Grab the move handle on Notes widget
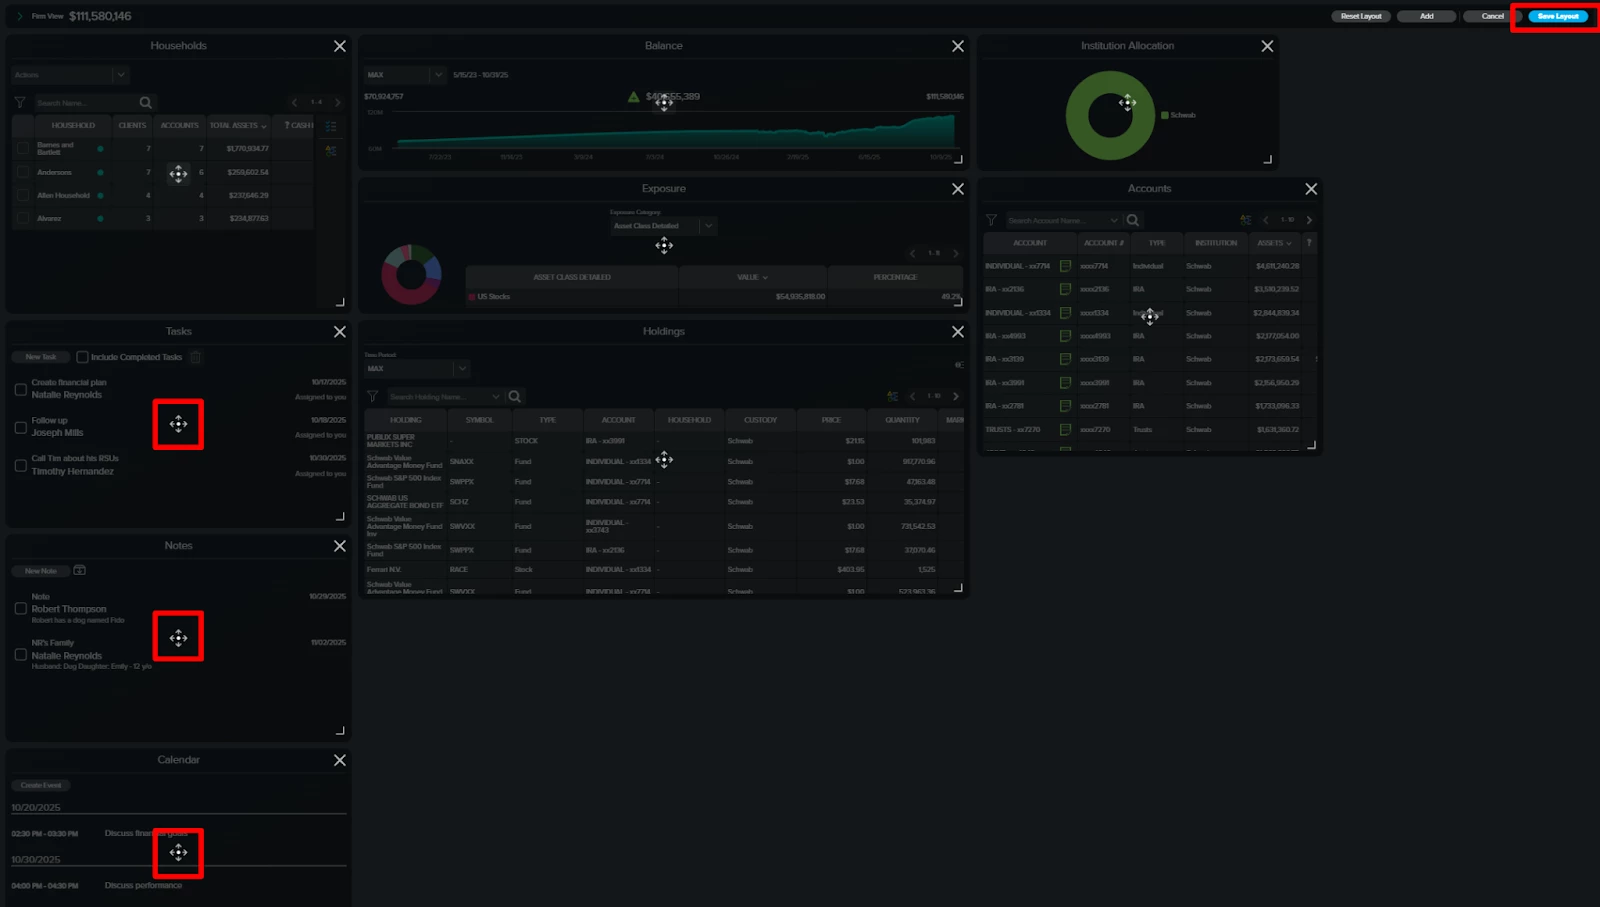This screenshot has width=1600, height=907. click(x=178, y=637)
